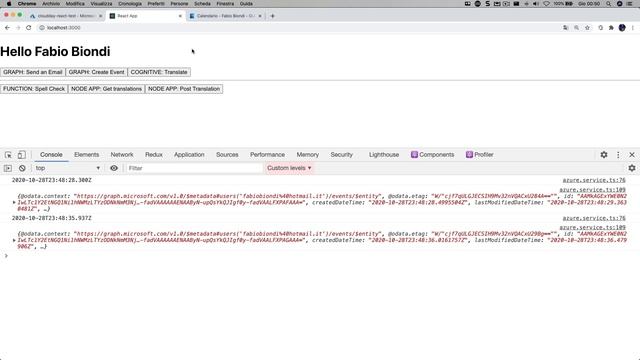
Task: Open console settings gear on the right
Action: pos(632,168)
